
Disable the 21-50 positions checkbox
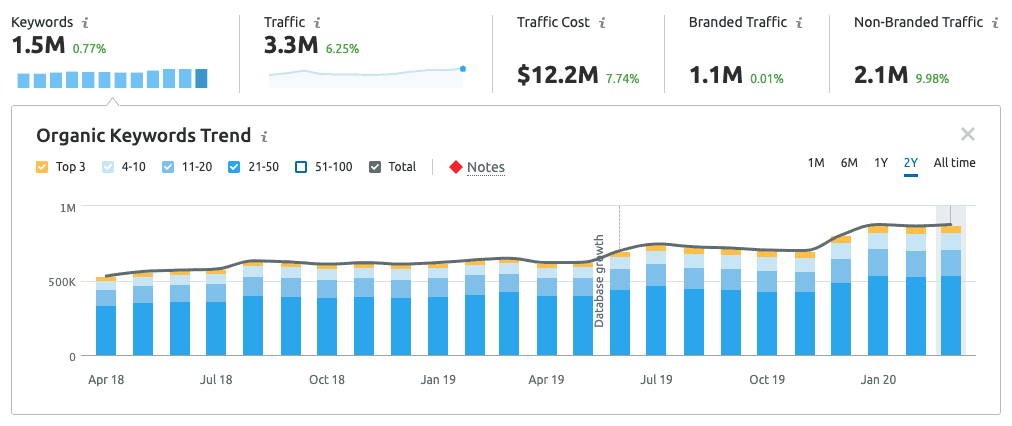click(x=234, y=167)
